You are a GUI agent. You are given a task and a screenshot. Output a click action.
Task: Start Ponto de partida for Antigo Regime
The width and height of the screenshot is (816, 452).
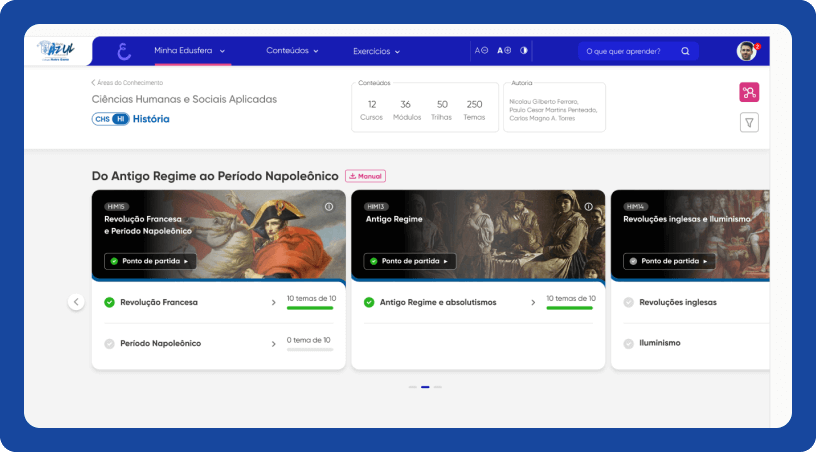409,261
